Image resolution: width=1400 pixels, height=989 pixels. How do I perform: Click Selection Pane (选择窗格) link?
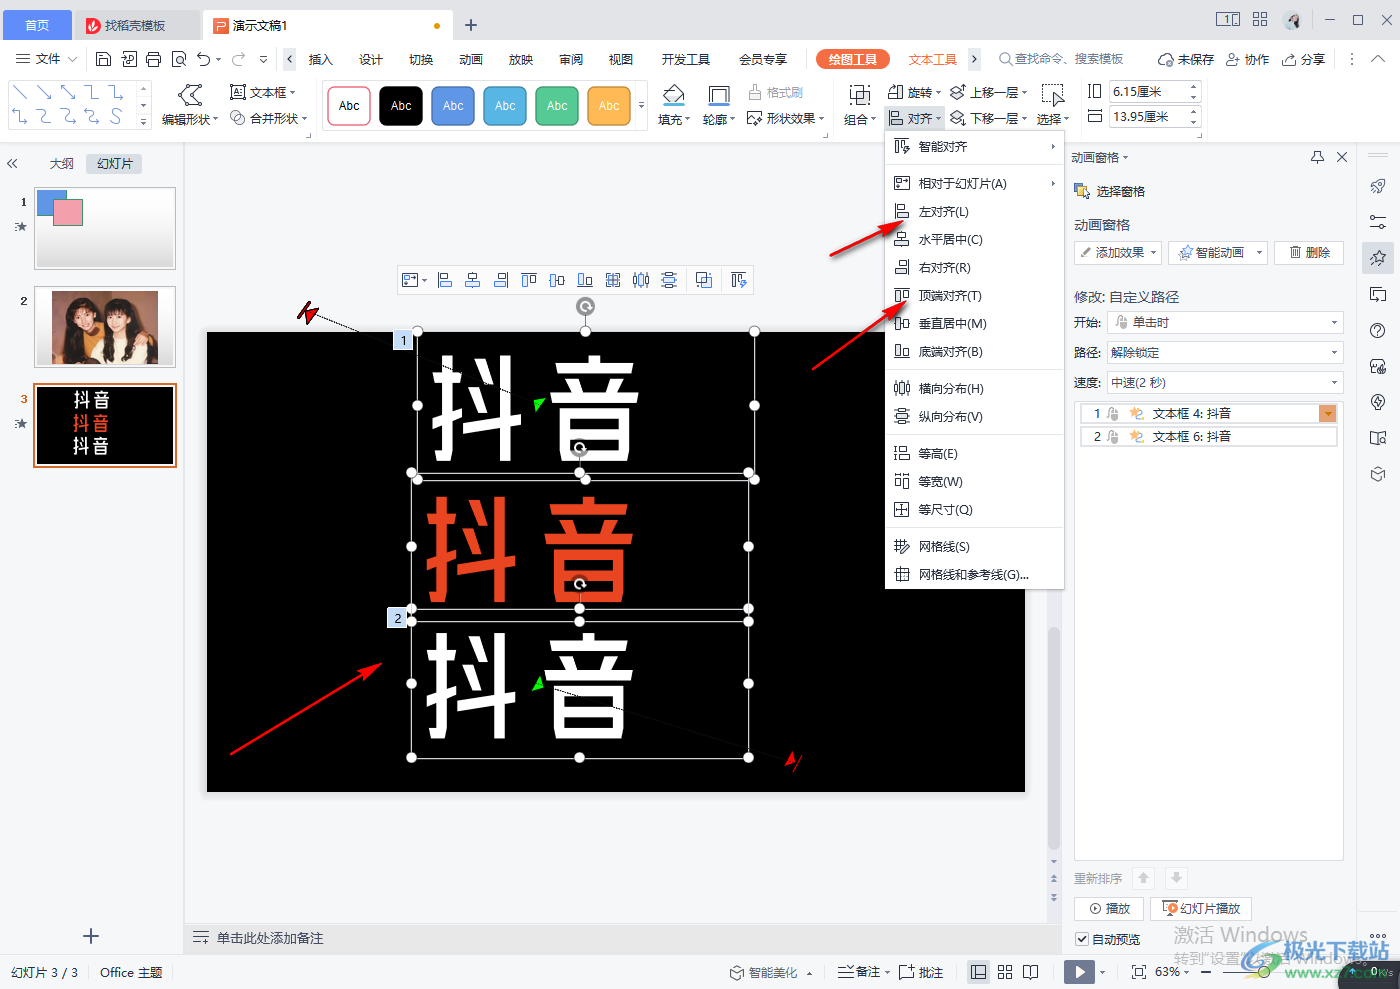pos(1110,191)
